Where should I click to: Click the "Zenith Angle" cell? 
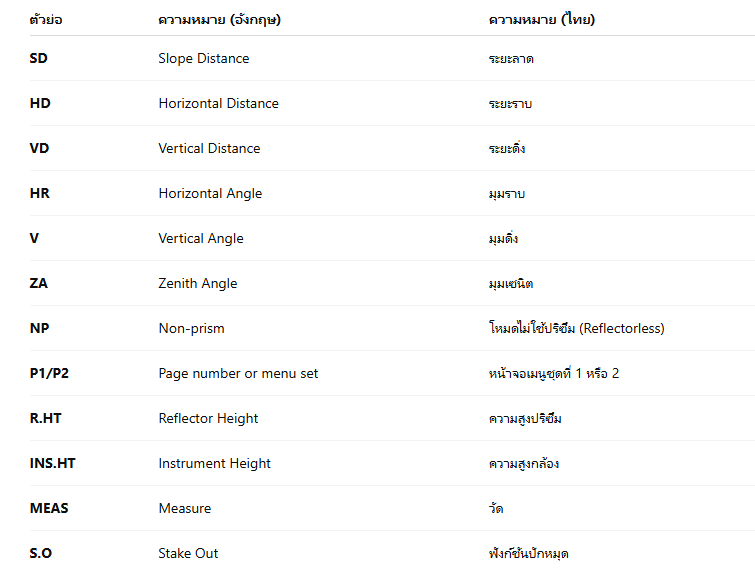point(198,283)
